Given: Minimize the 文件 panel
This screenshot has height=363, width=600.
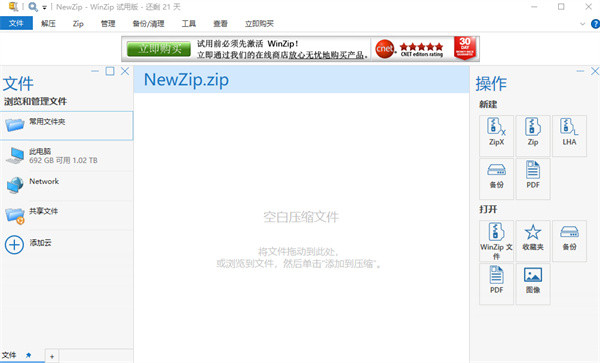Looking at the screenshot, I should (x=95, y=71).
